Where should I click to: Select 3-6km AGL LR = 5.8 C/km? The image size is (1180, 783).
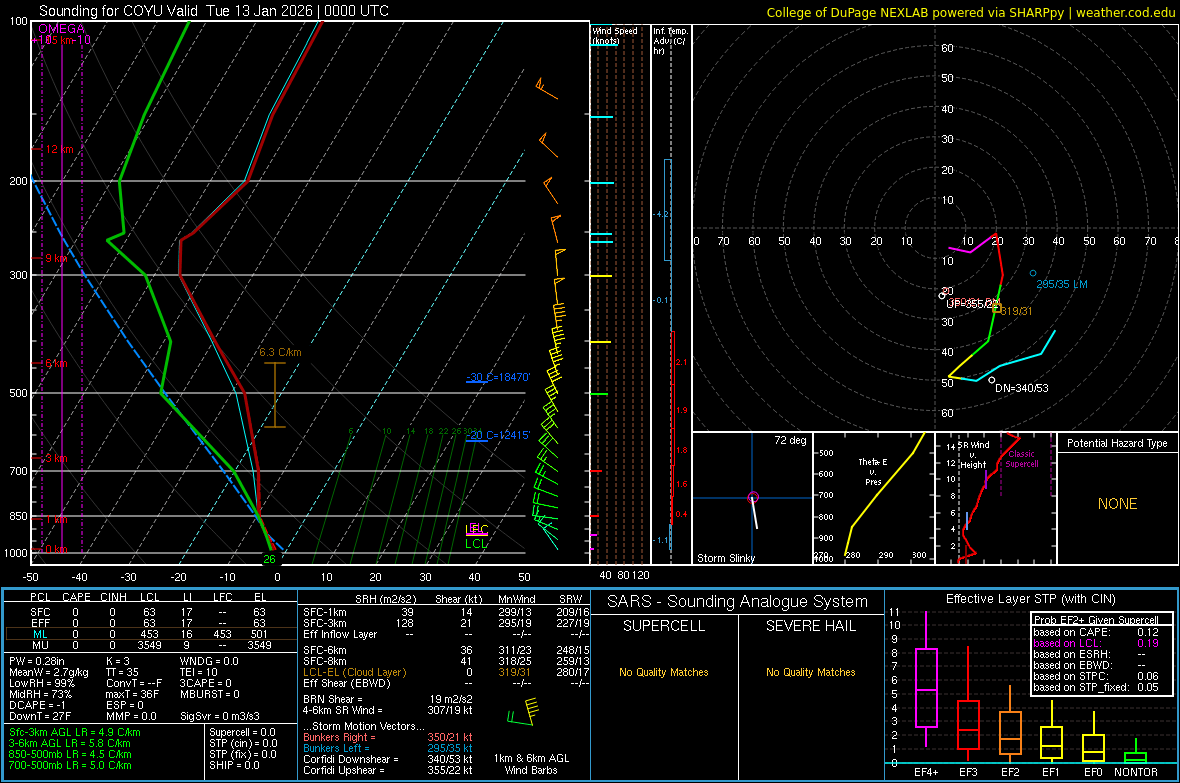click(x=70, y=743)
